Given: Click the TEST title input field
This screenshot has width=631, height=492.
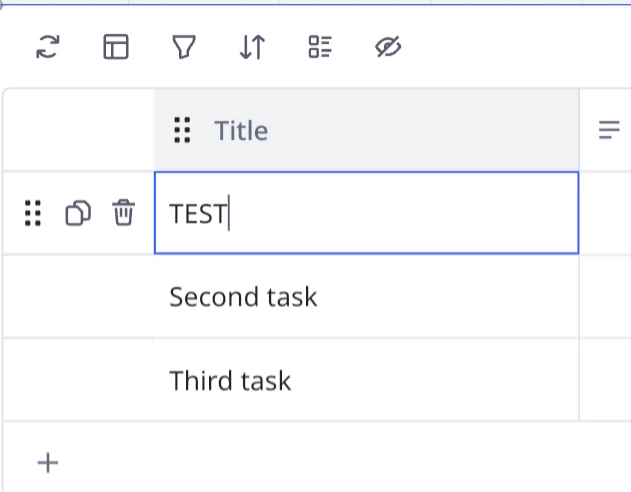Looking at the screenshot, I should pos(367,213).
